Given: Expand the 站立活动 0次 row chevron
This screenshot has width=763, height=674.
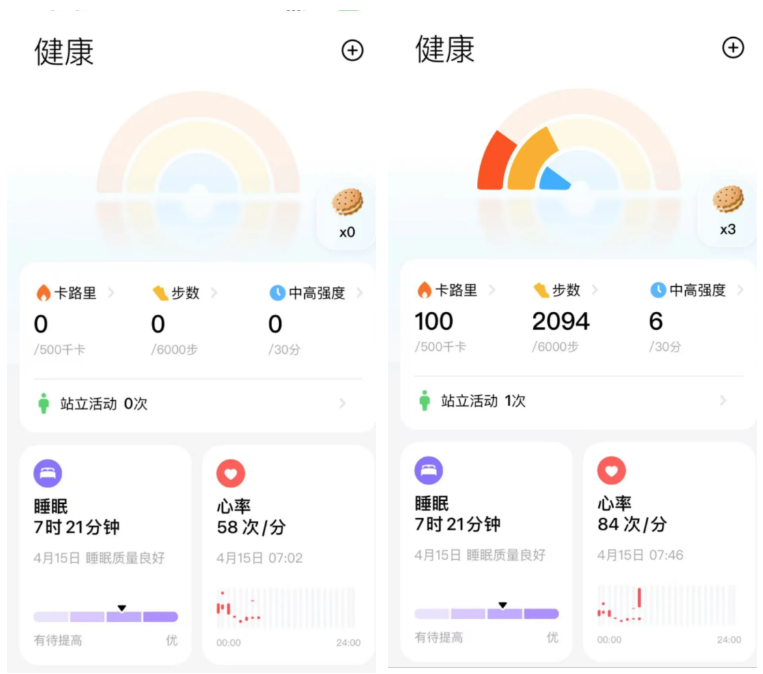Looking at the screenshot, I should coord(343,404).
